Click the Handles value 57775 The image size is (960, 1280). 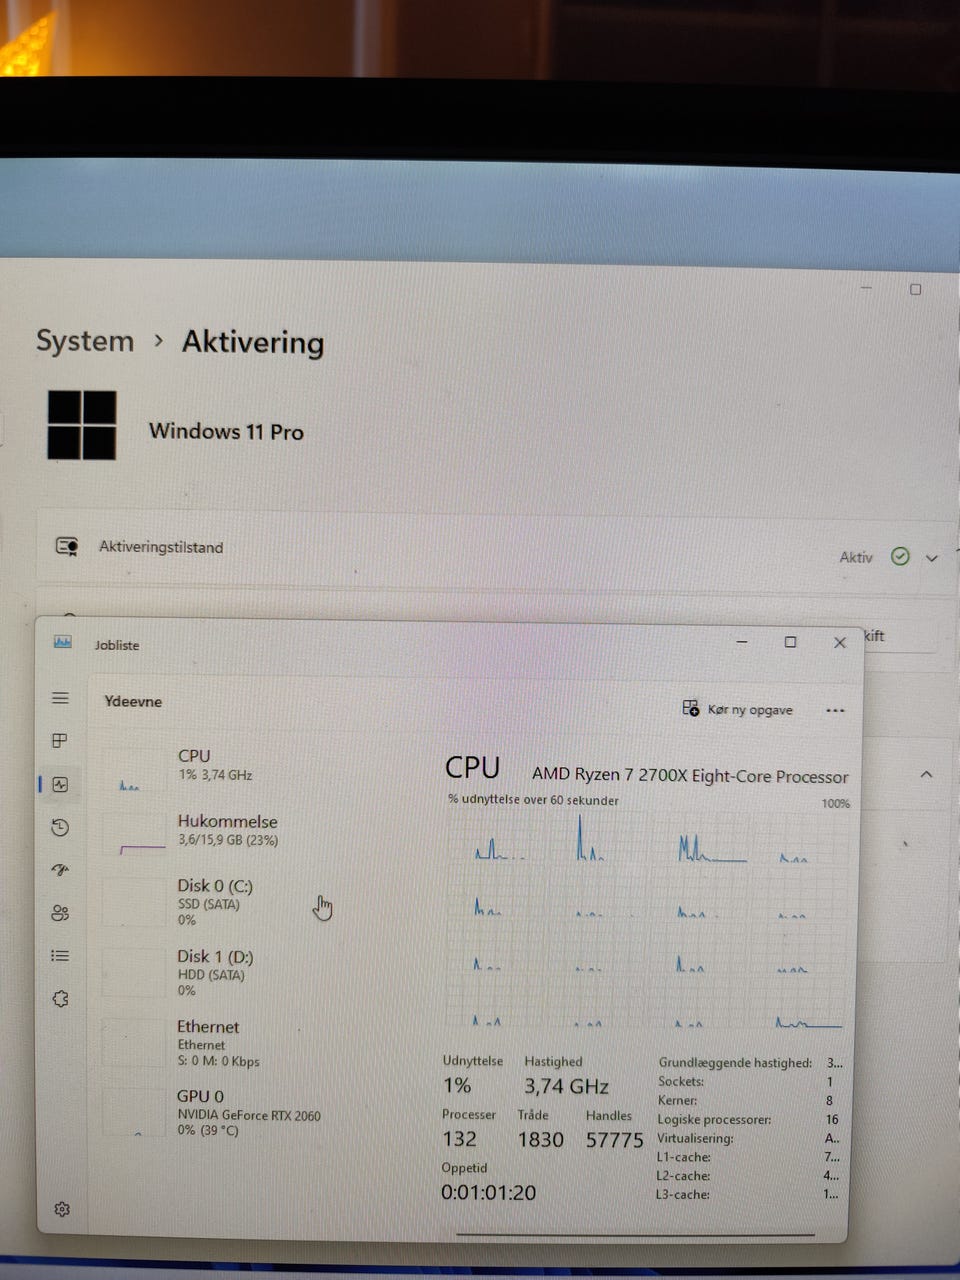coord(614,1140)
